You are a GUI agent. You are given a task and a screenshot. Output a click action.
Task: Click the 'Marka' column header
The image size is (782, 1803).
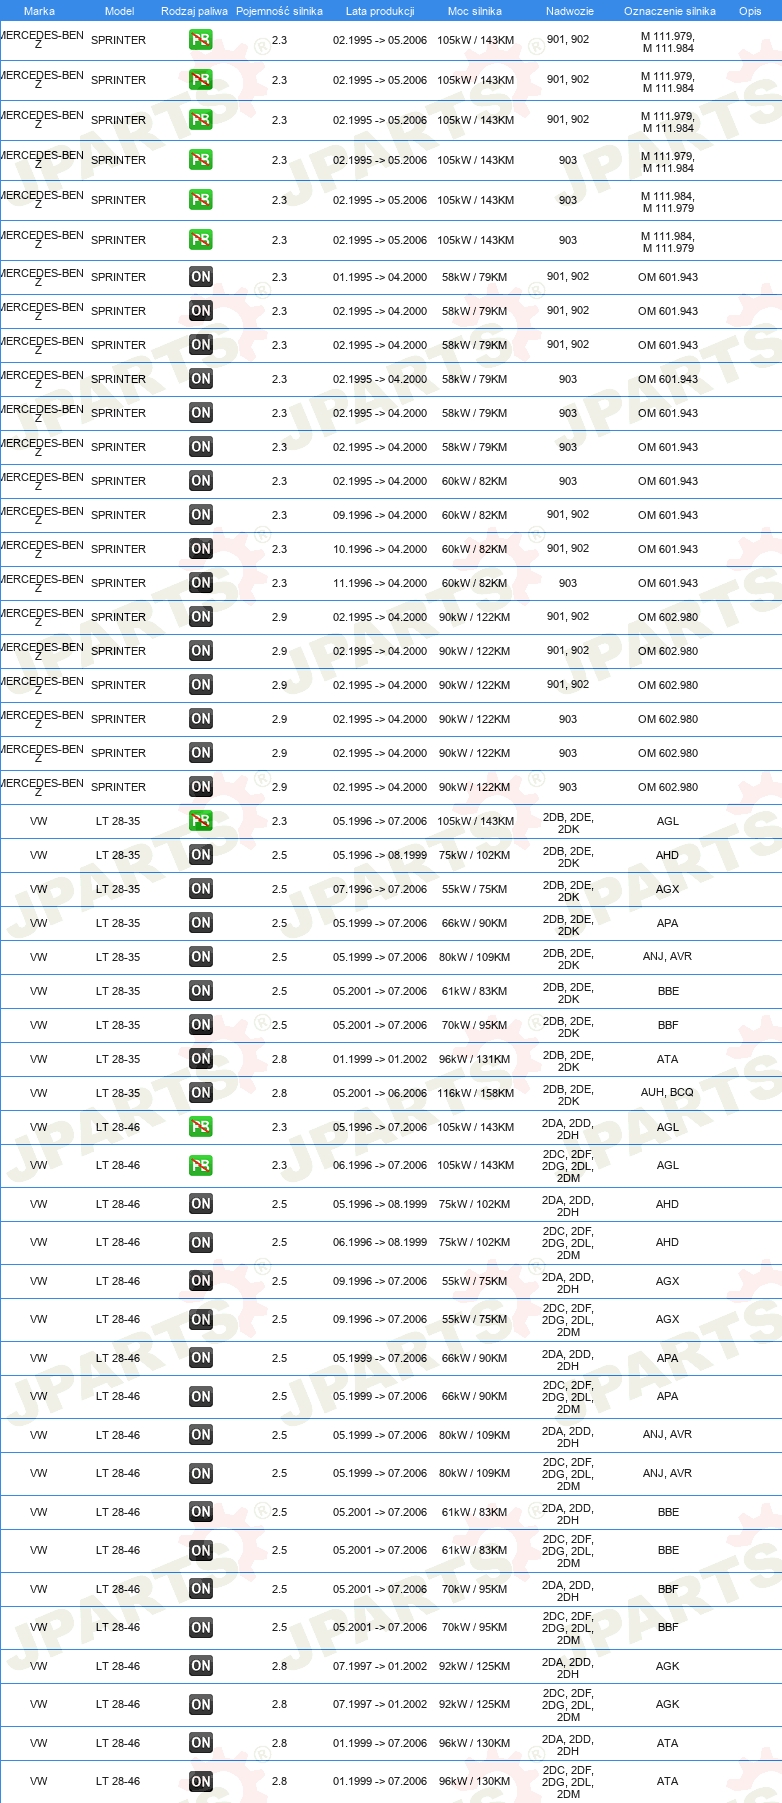[39, 11]
